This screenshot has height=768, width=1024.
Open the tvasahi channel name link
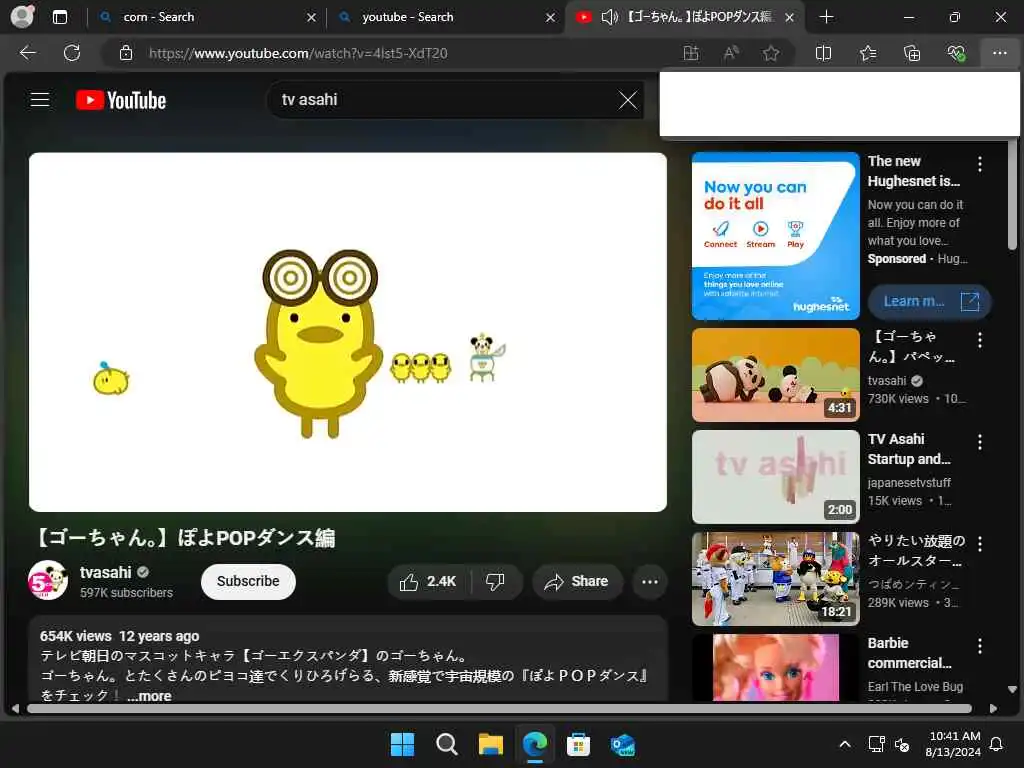tap(105, 572)
